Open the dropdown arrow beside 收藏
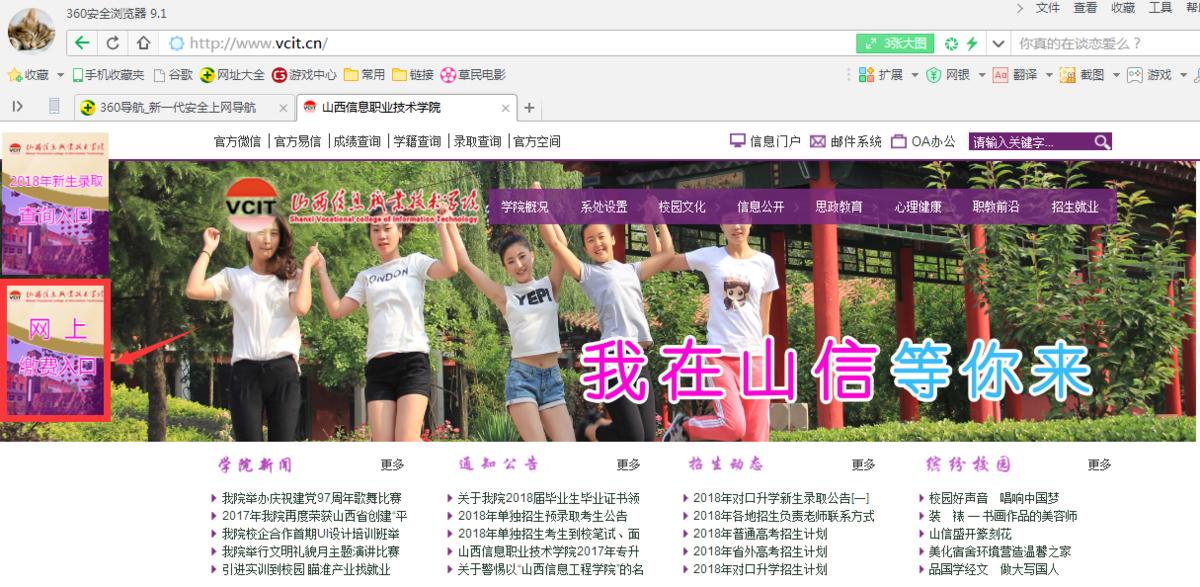 click(59, 75)
